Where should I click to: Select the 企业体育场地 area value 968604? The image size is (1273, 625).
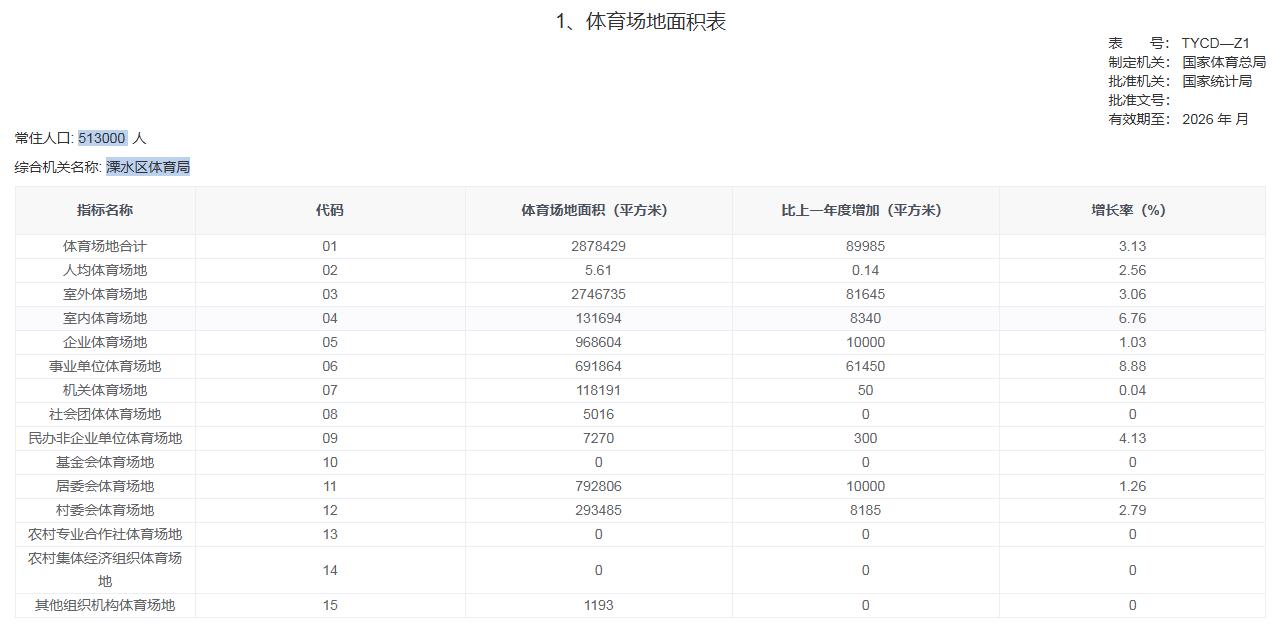pos(598,342)
